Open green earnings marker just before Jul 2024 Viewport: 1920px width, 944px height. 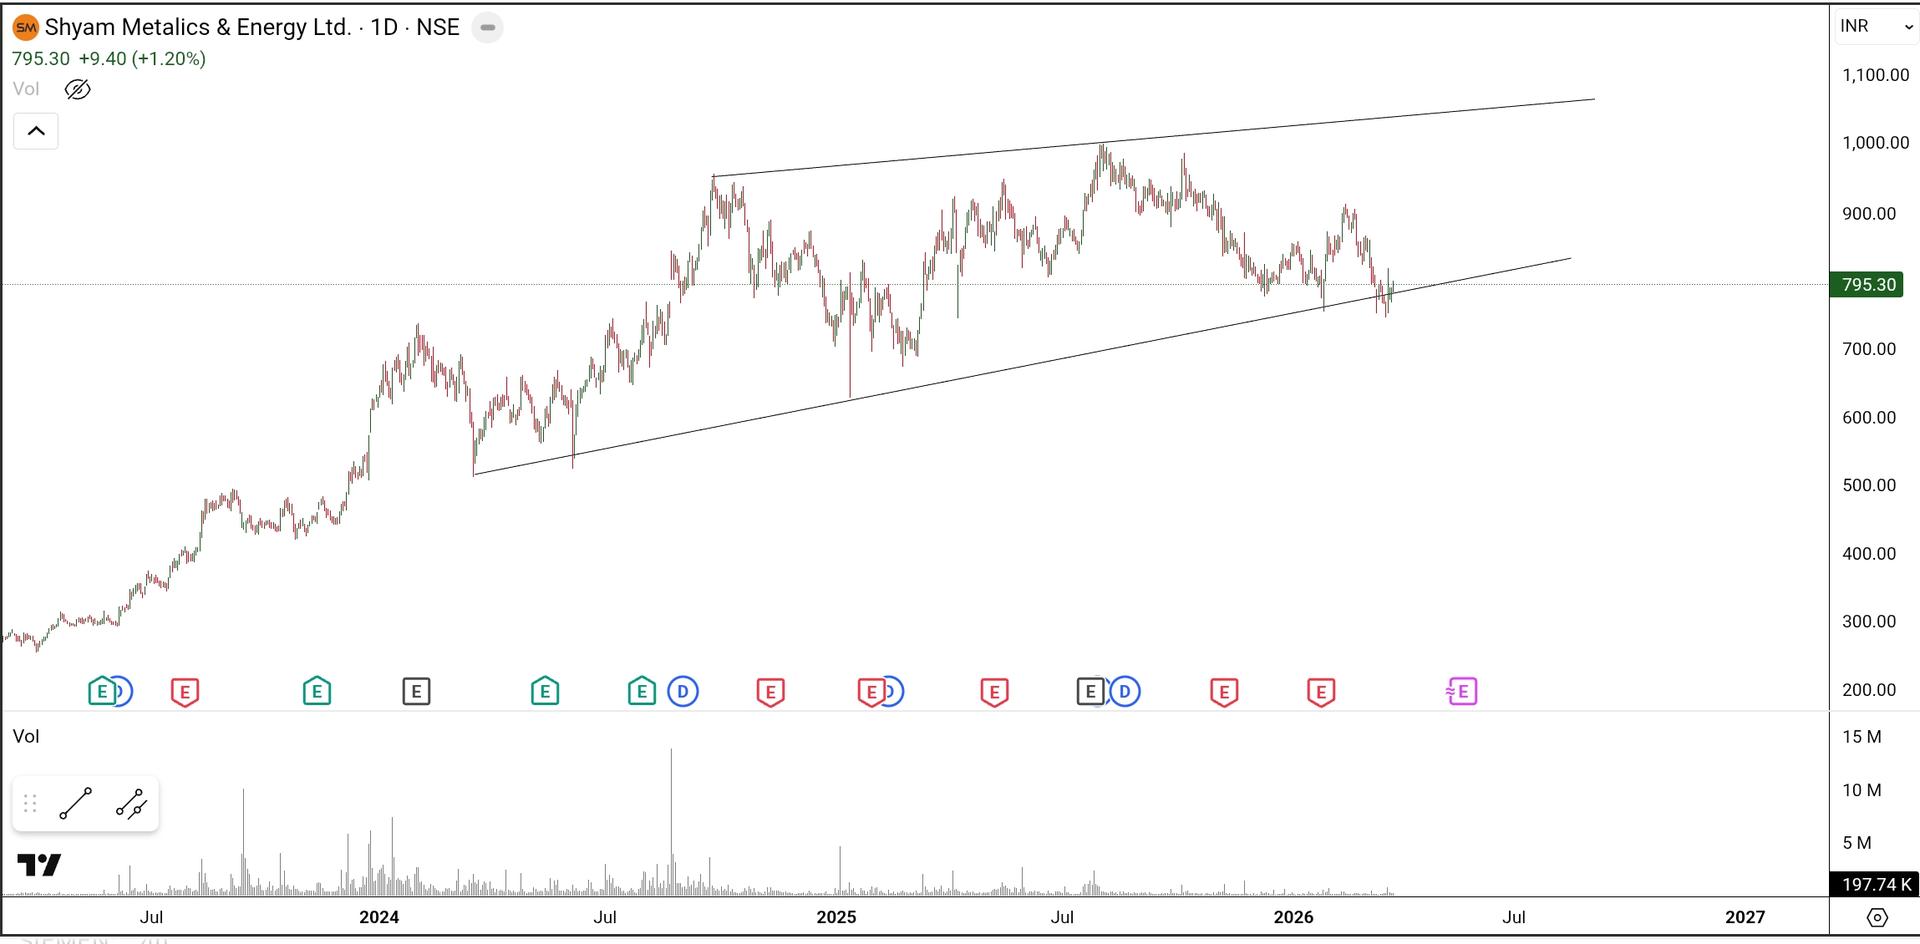click(x=545, y=691)
